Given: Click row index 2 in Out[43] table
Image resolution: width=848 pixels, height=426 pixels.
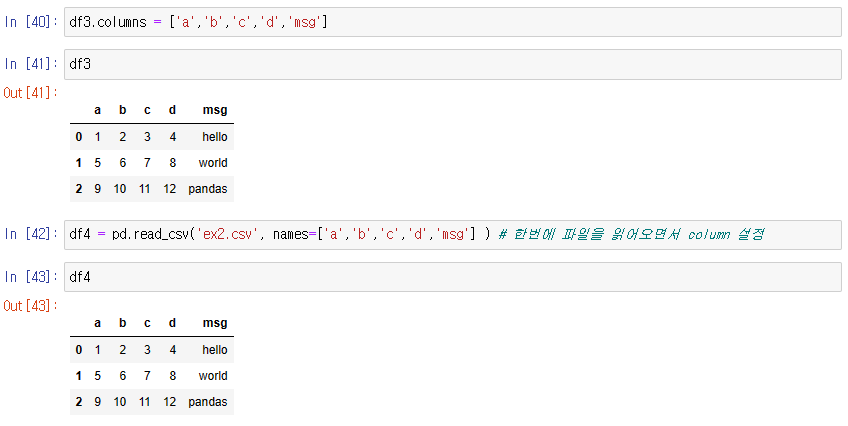Looking at the screenshot, I should (x=79, y=402).
